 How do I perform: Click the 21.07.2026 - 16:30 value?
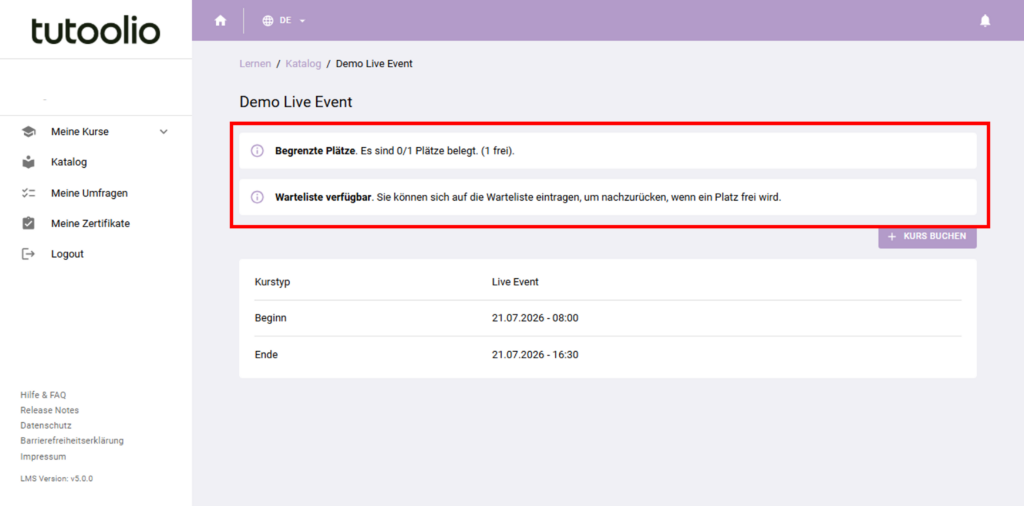[x=535, y=355]
